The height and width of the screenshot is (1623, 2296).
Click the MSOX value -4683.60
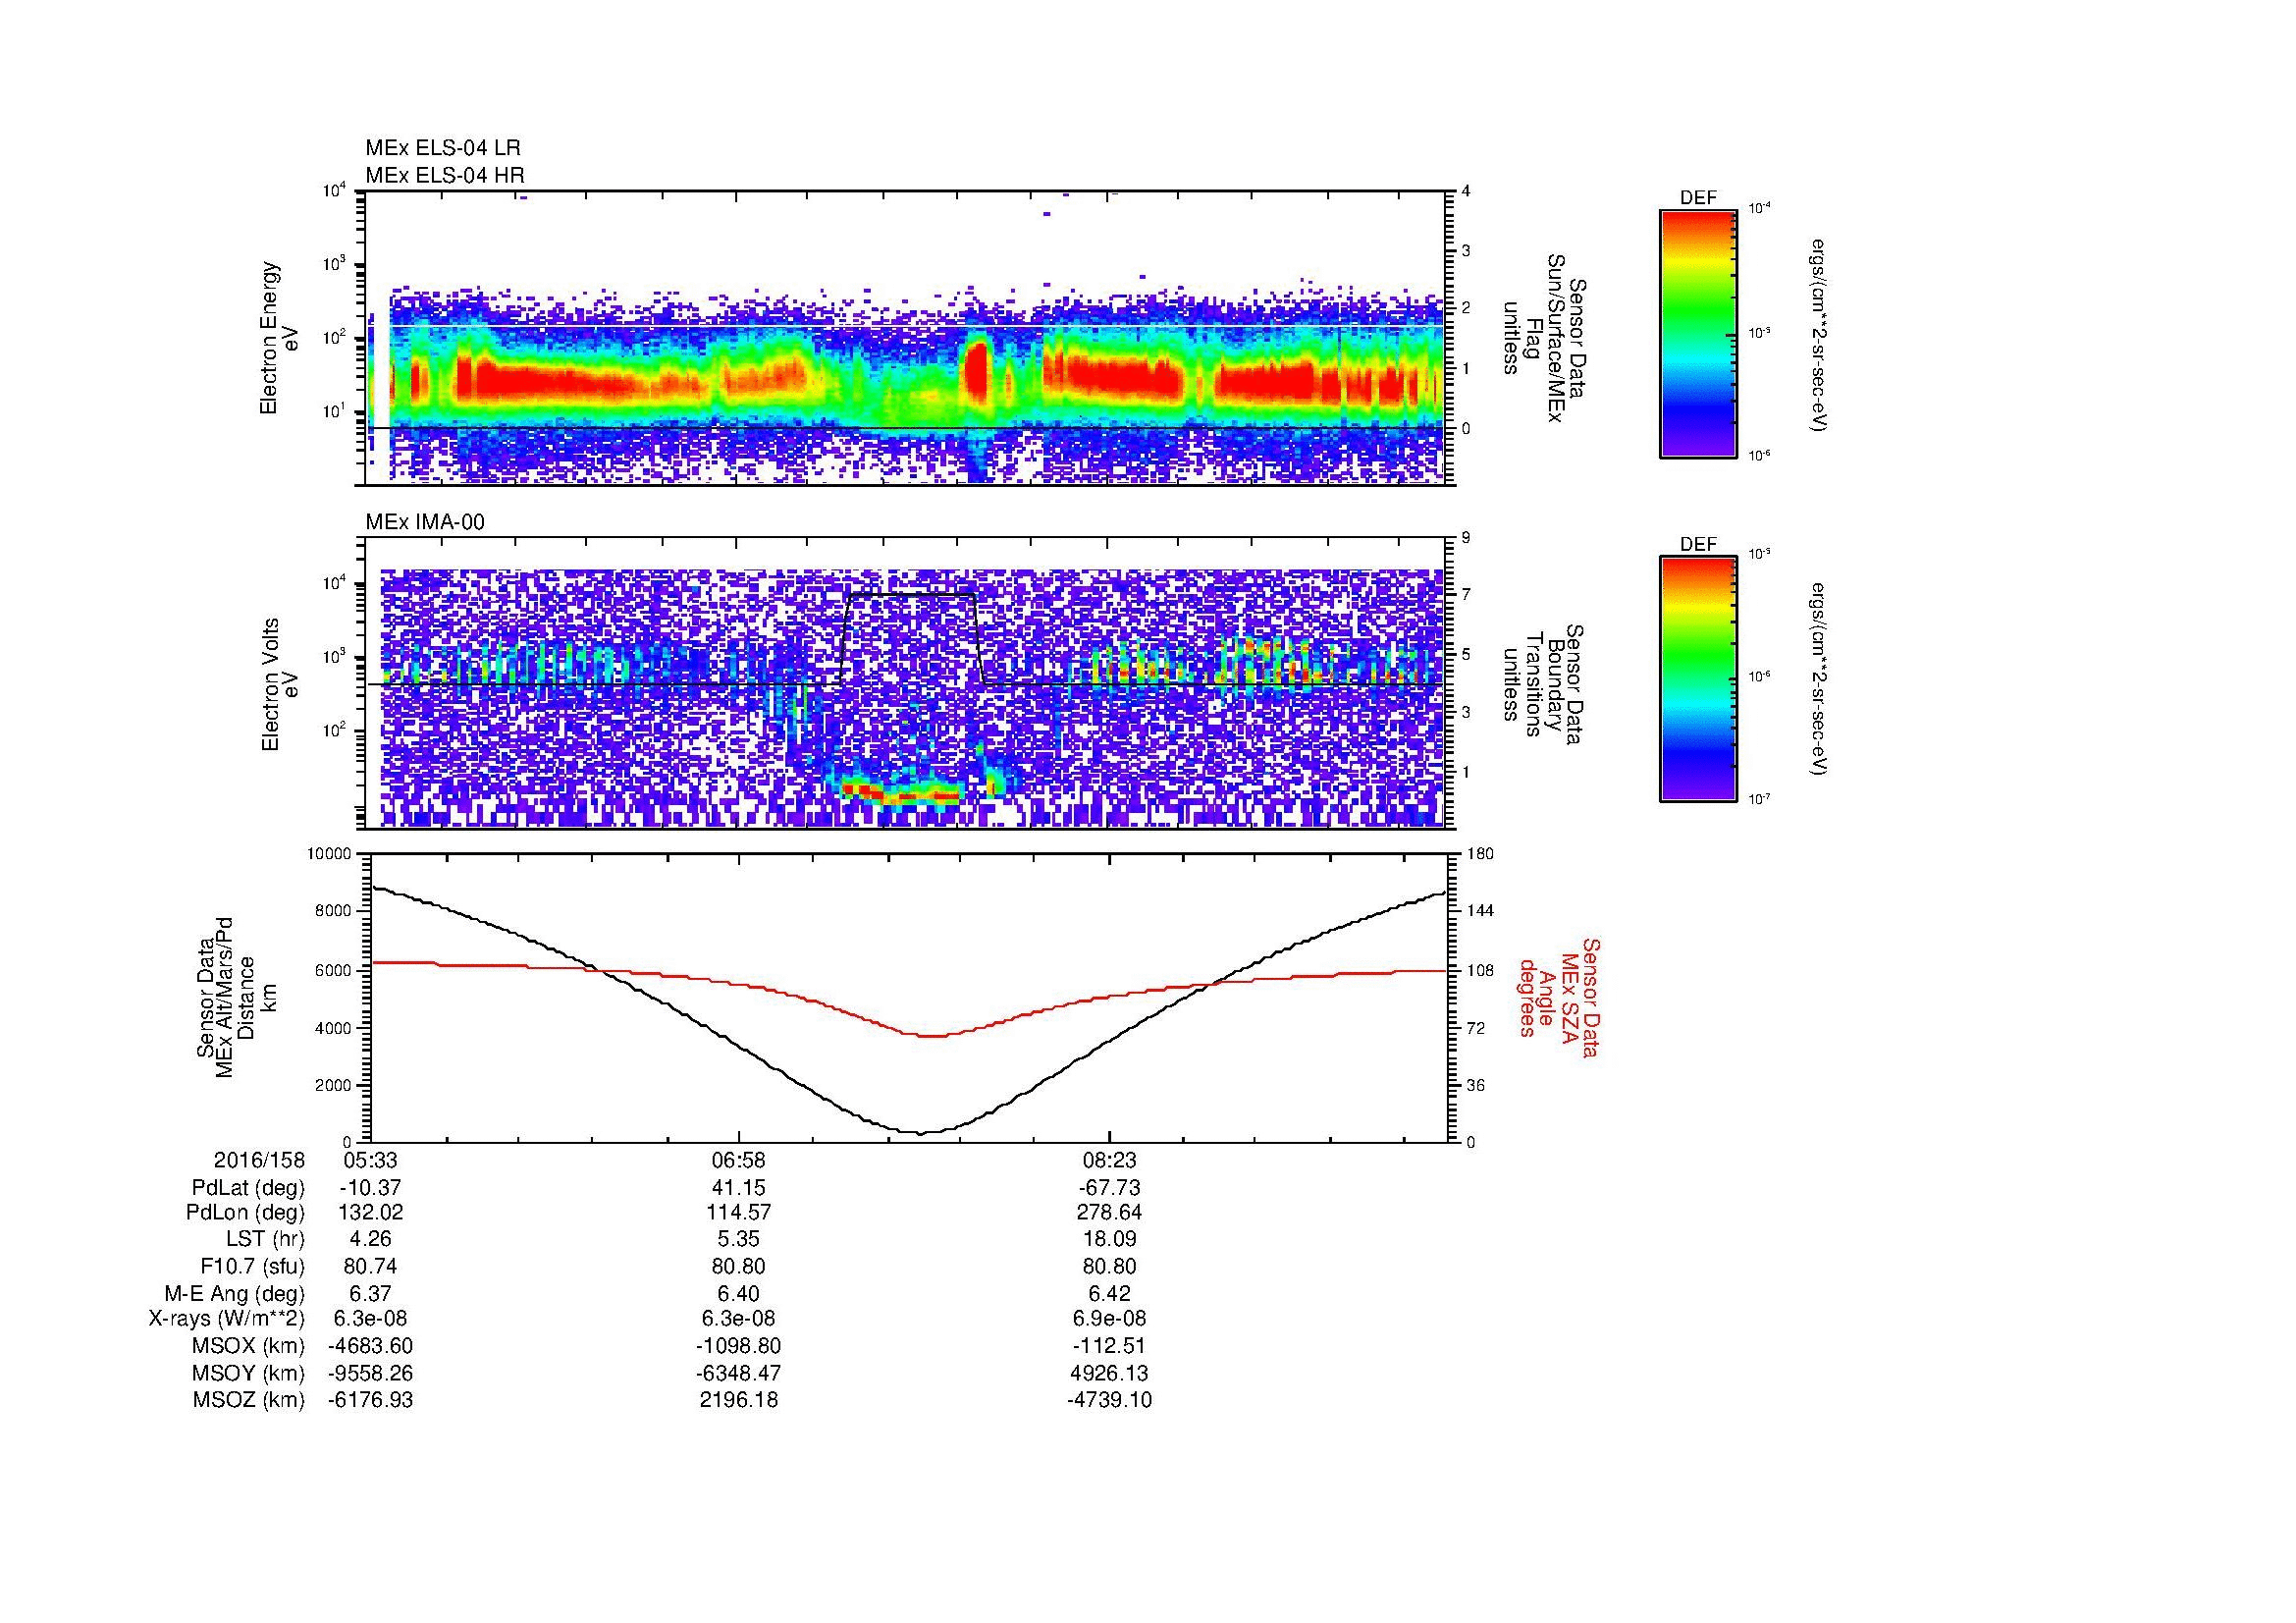[371, 1346]
